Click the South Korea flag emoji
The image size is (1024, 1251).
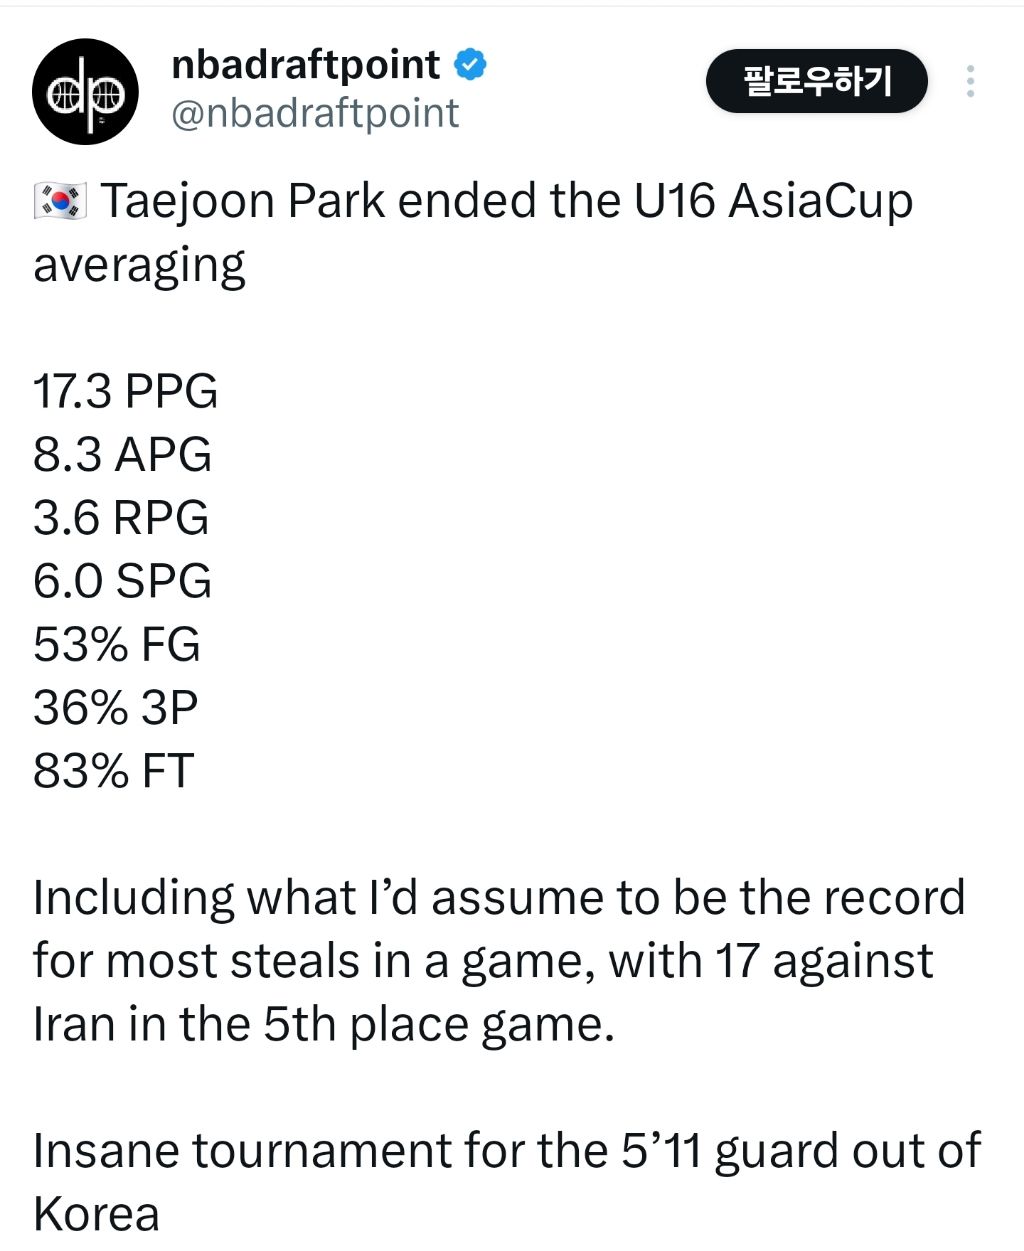pyautogui.click(x=61, y=202)
